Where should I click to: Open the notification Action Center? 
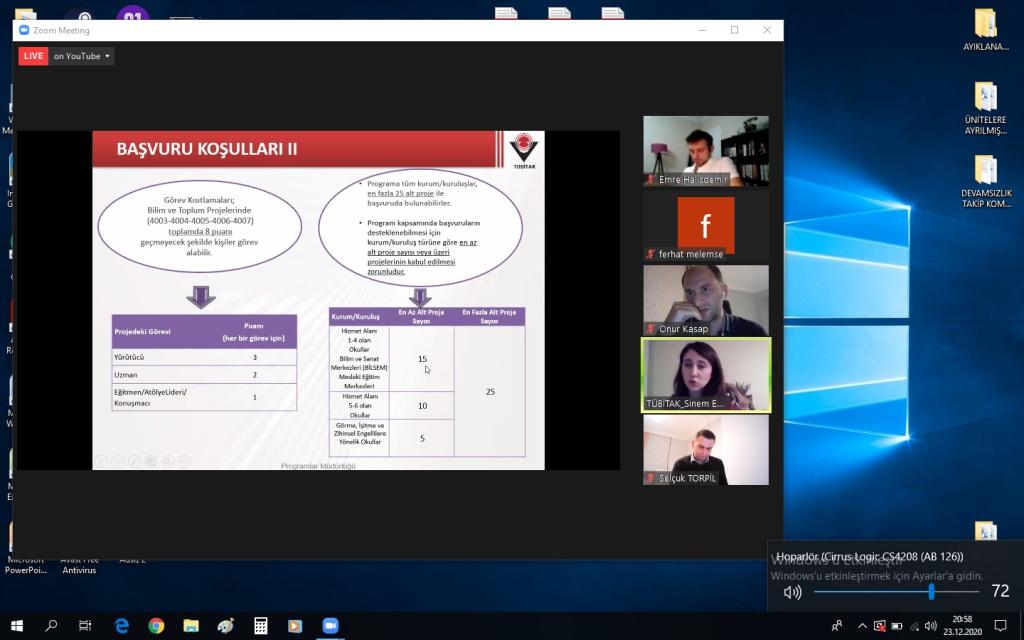click(999, 626)
